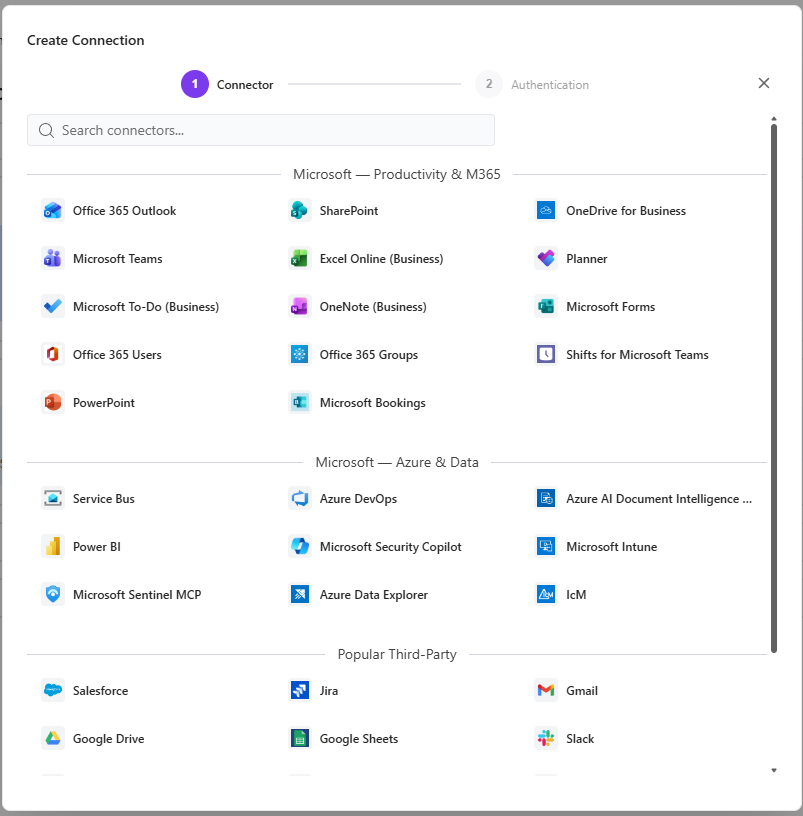Click the 'Office 365 Outlook' label
Screen dimensions: 803x816
[124, 211]
